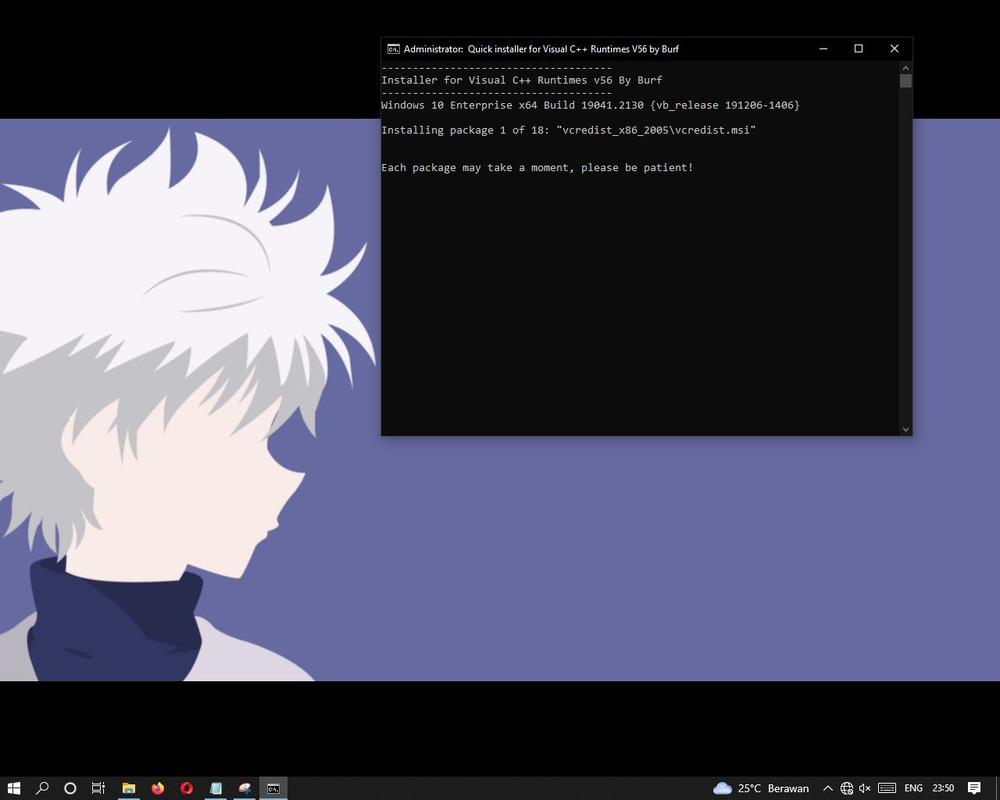Click the console window title bar text
1000x800 pixels.
(541, 49)
